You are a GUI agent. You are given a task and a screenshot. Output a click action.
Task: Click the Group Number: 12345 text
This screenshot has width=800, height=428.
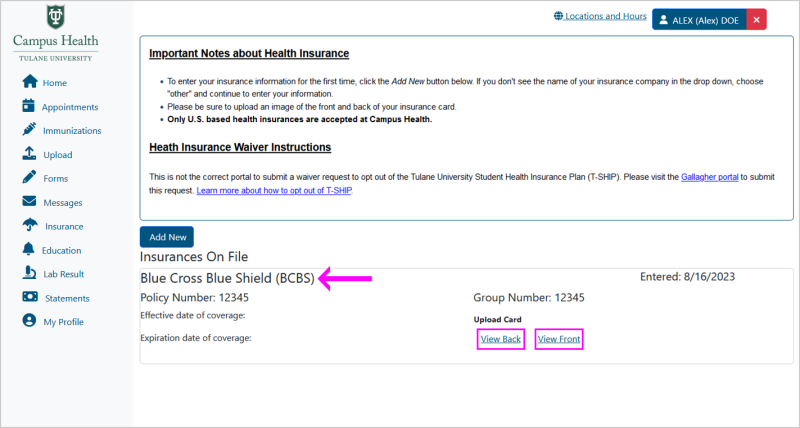(x=529, y=297)
